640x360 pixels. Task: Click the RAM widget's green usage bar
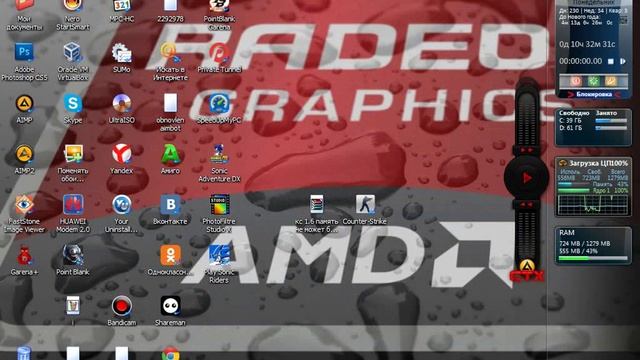tap(593, 258)
